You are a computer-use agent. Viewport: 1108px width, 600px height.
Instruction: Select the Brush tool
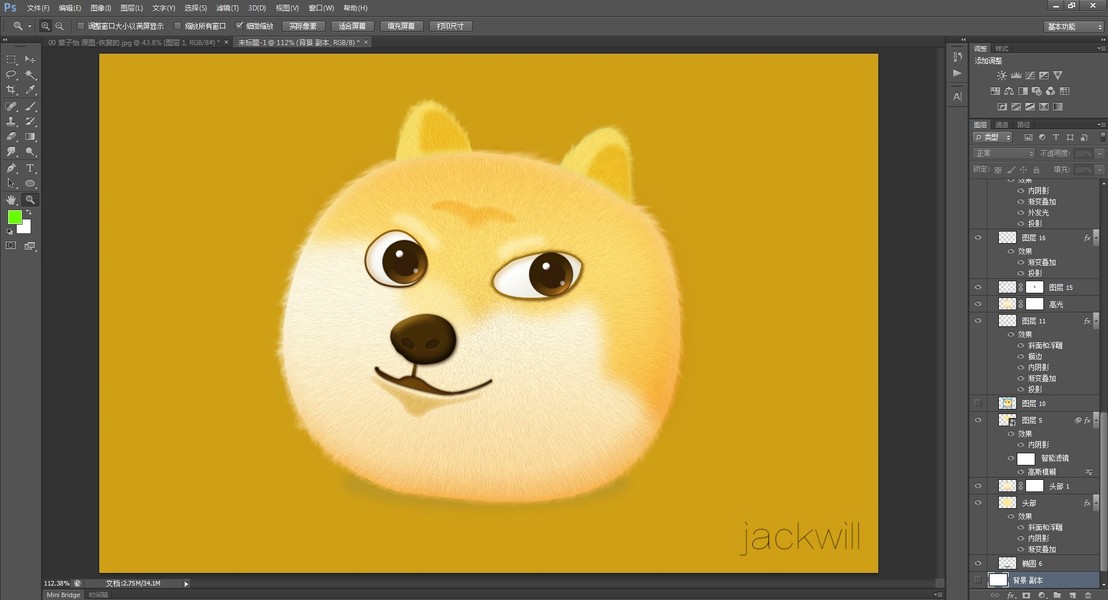(30, 107)
